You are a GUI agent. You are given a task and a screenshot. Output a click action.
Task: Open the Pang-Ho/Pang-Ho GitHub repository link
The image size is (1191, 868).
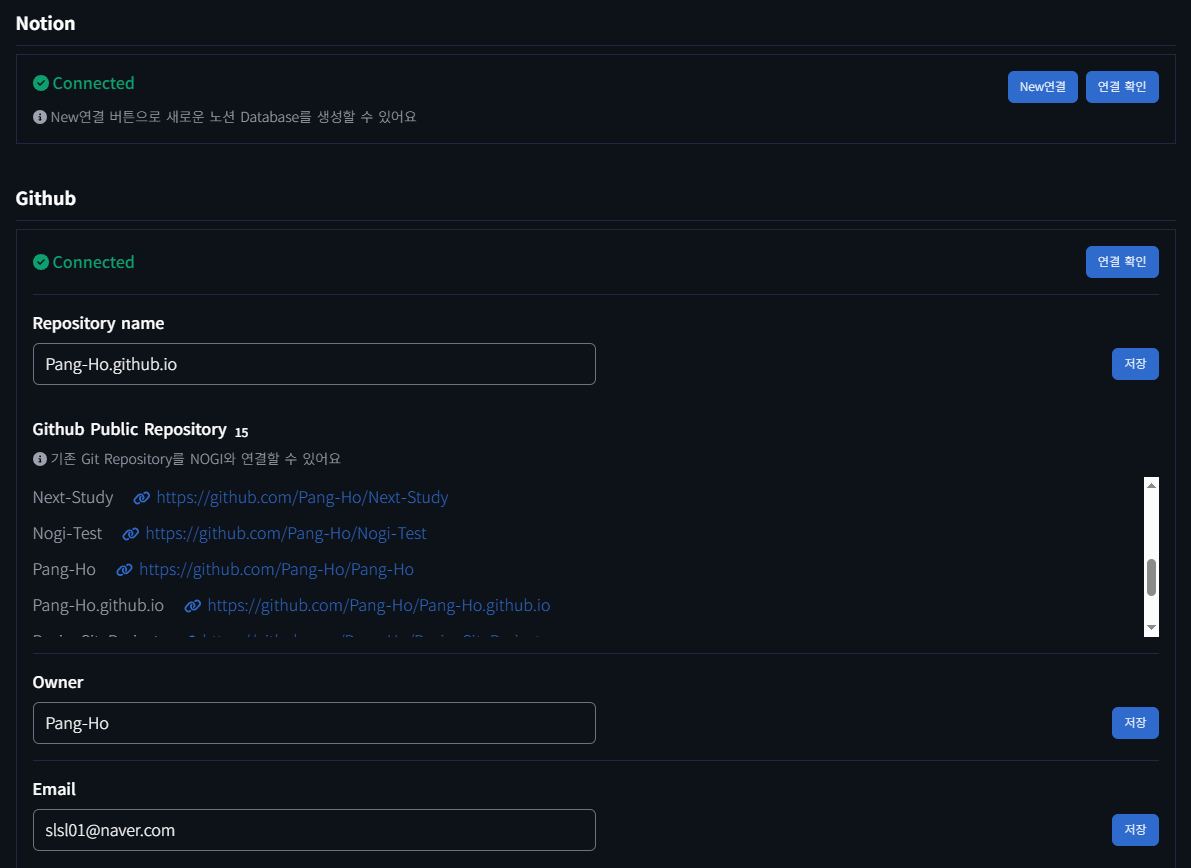pos(276,570)
